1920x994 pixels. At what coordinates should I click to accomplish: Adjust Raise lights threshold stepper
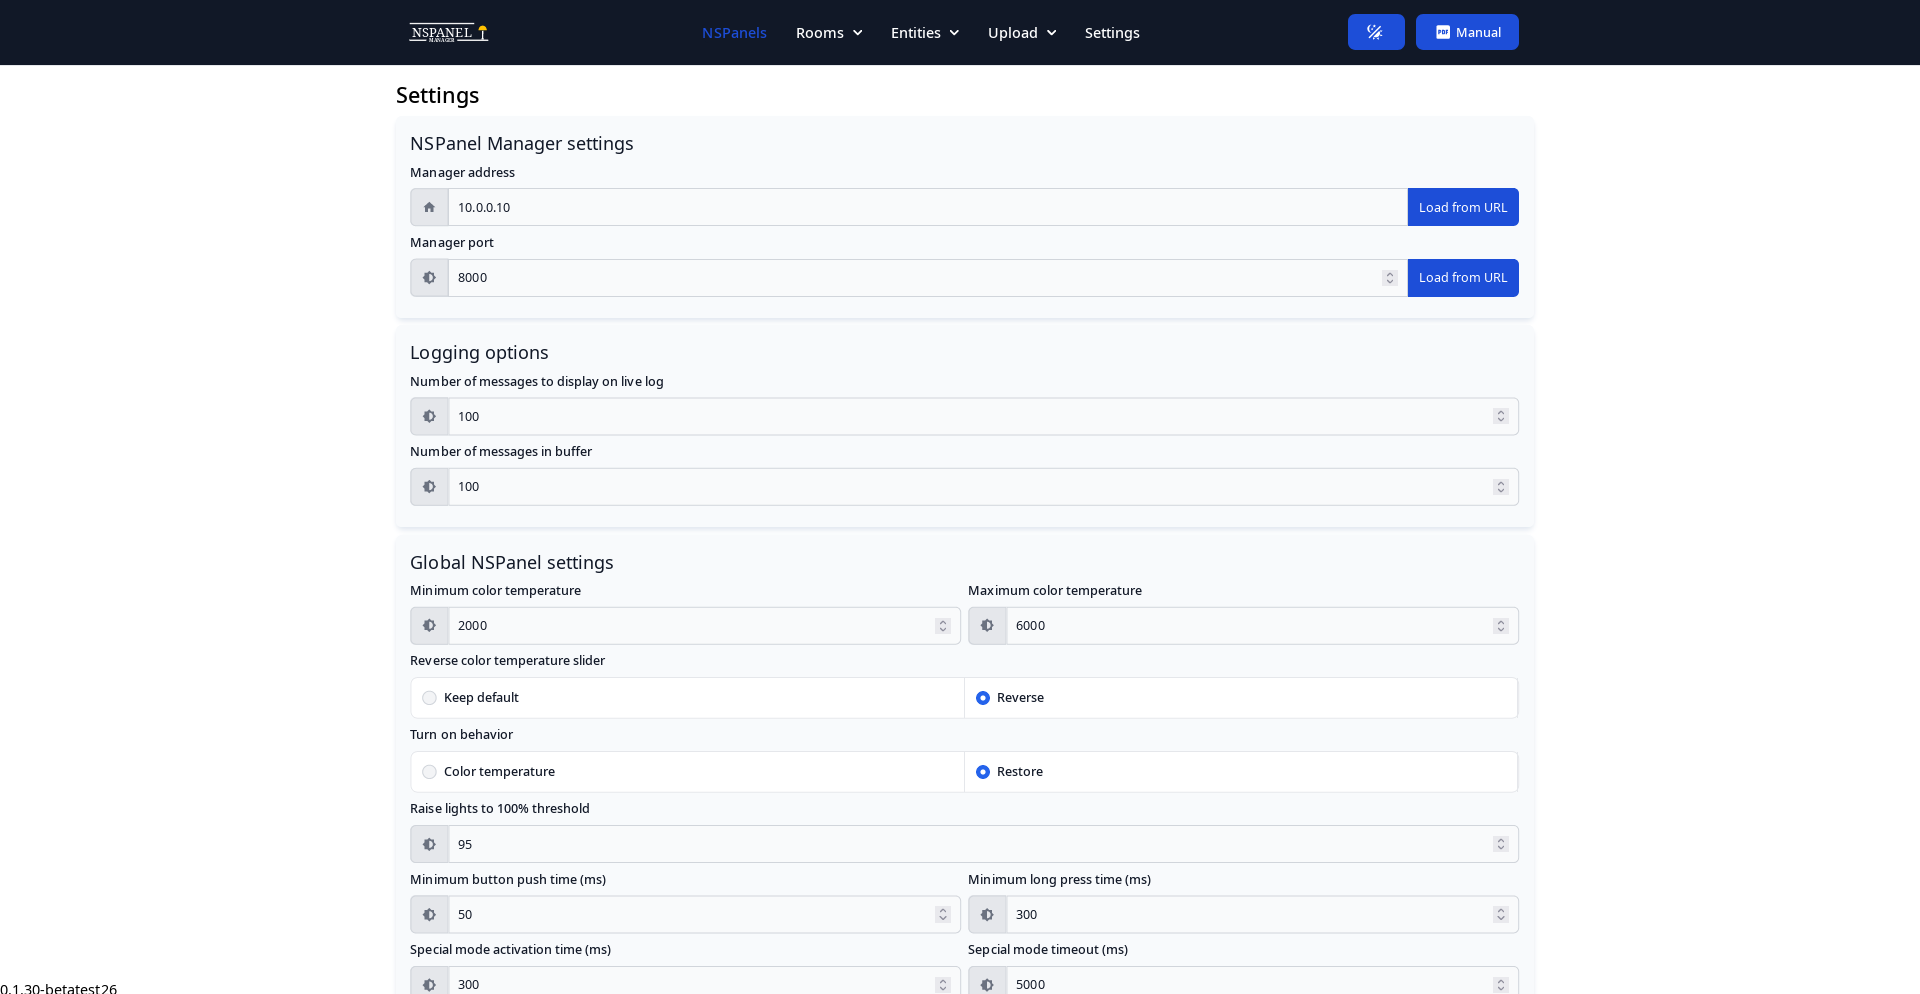1501,844
